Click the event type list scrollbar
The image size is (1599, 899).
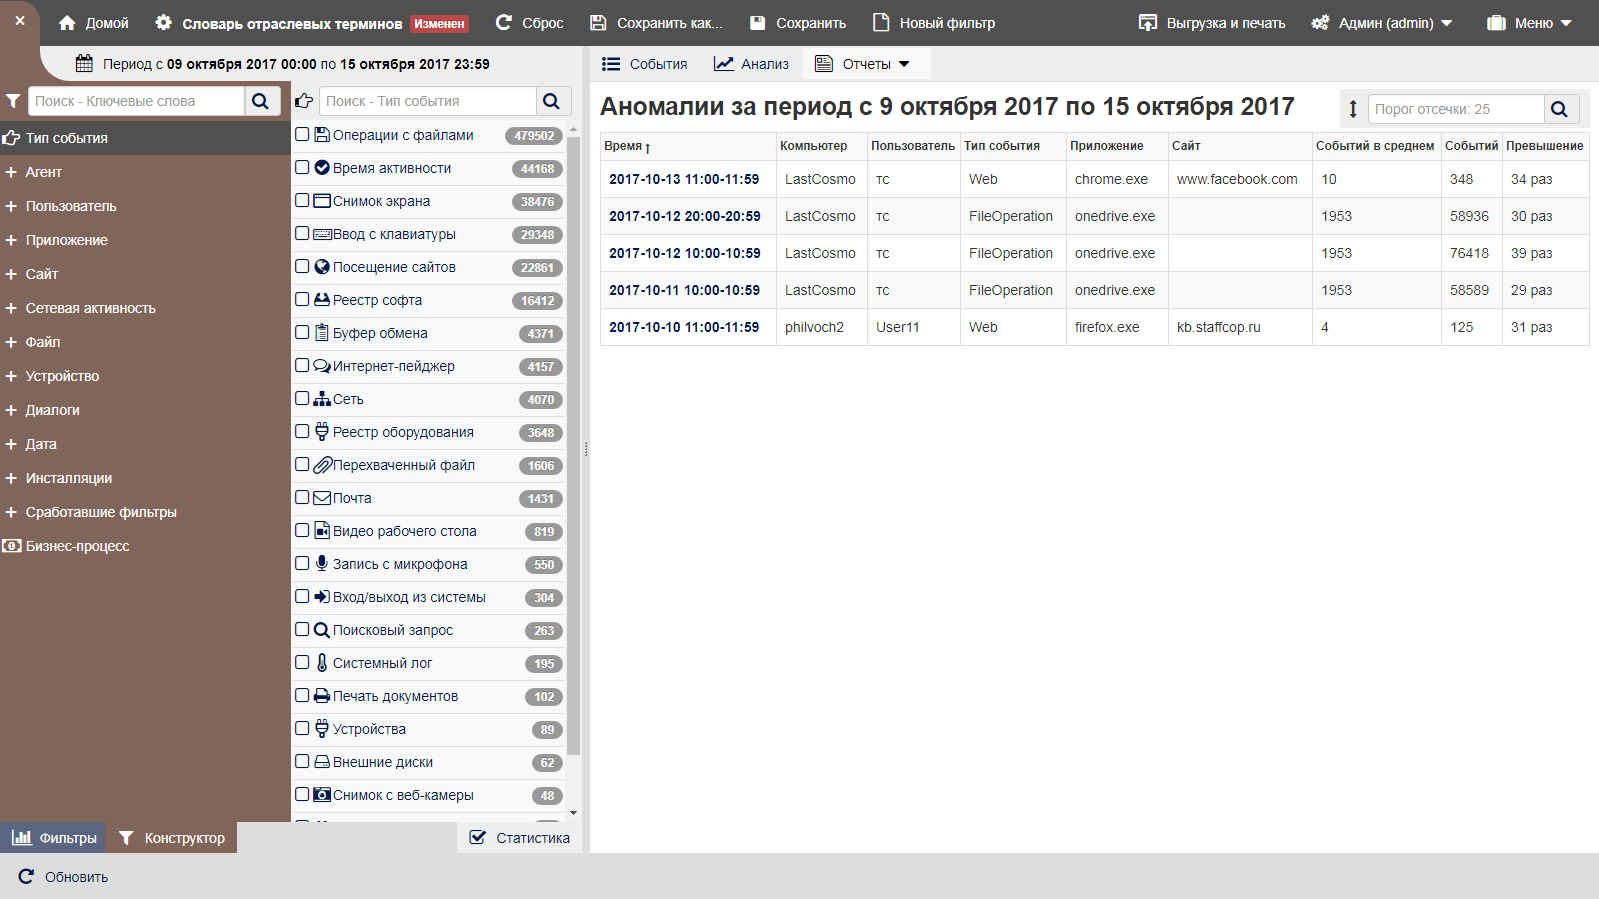tap(573, 445)
